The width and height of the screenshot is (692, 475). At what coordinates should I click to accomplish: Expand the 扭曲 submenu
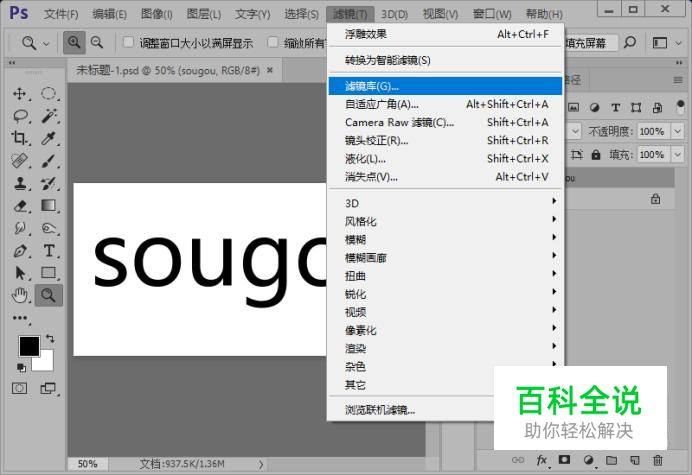point(445,275)
